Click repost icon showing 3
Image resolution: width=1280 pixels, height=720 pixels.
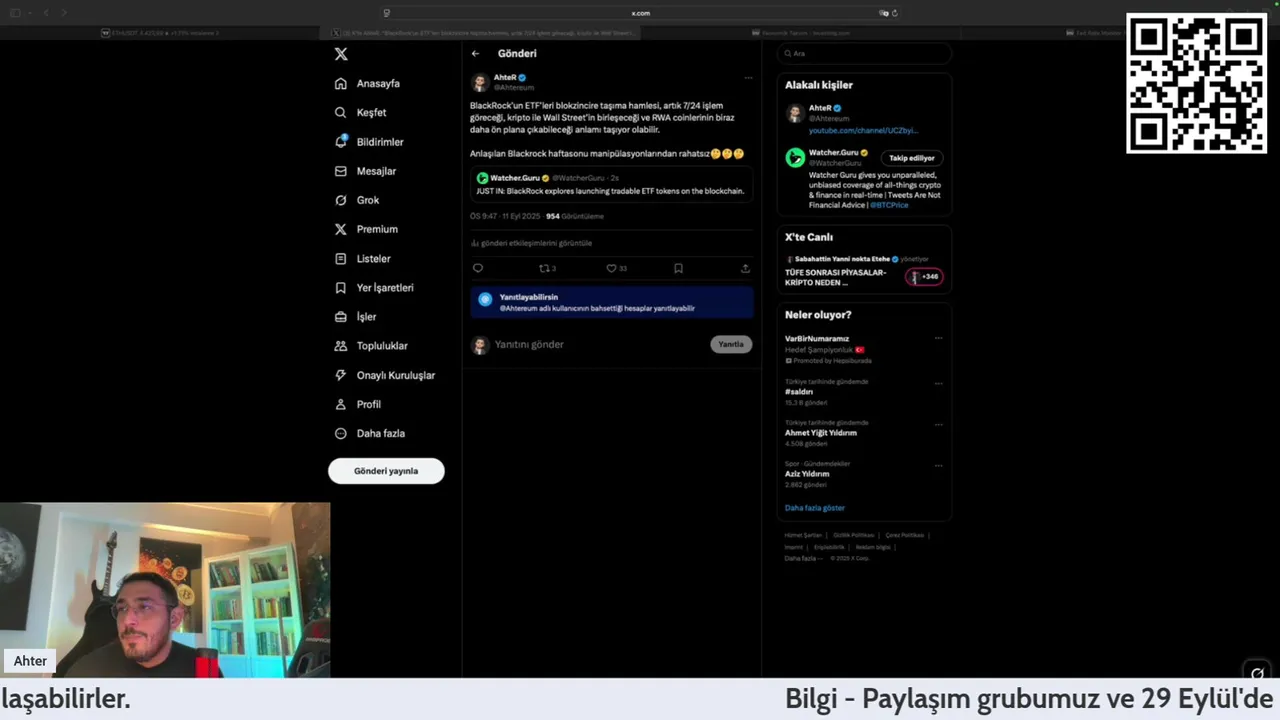545,268
